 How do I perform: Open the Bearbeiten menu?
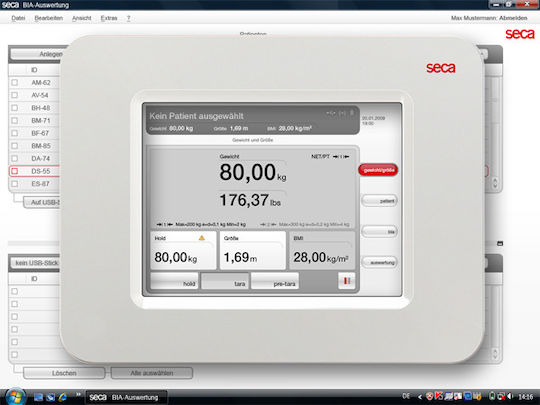(x=49, y=18)
